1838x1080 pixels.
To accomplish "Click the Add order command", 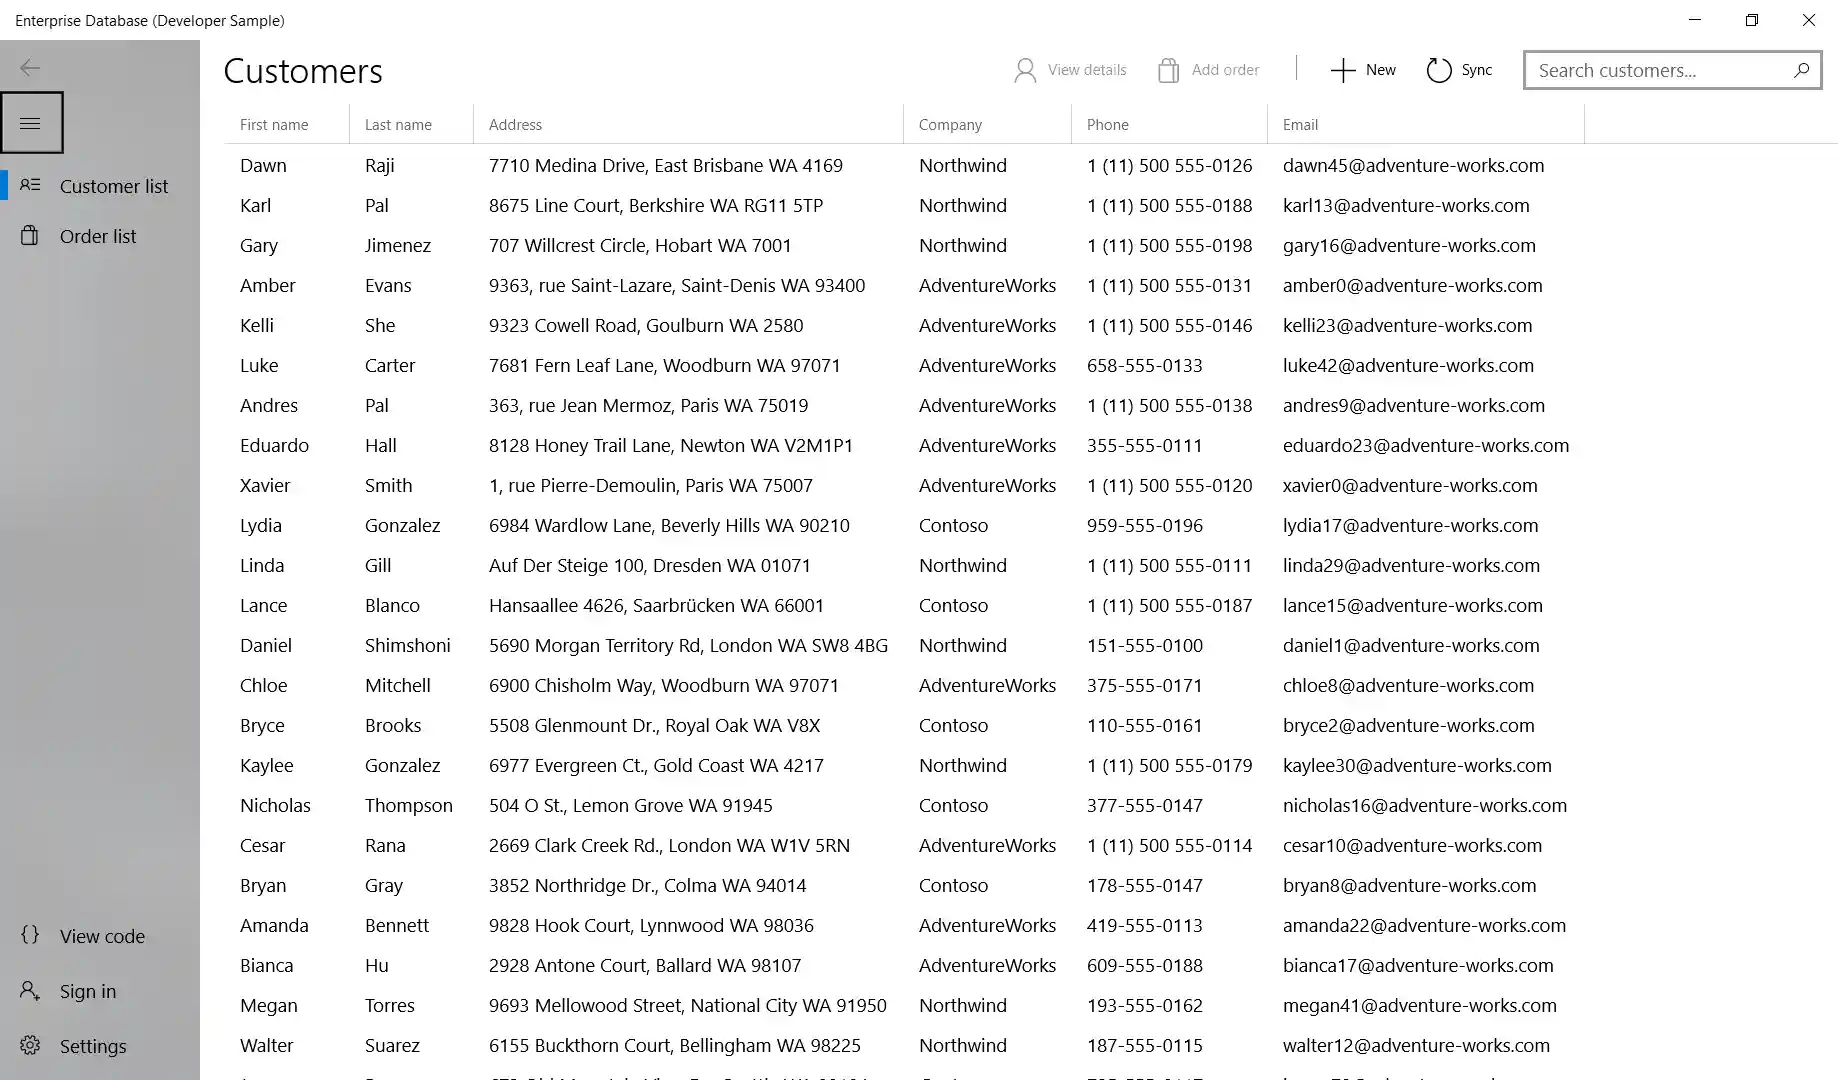I will 1208,69.
